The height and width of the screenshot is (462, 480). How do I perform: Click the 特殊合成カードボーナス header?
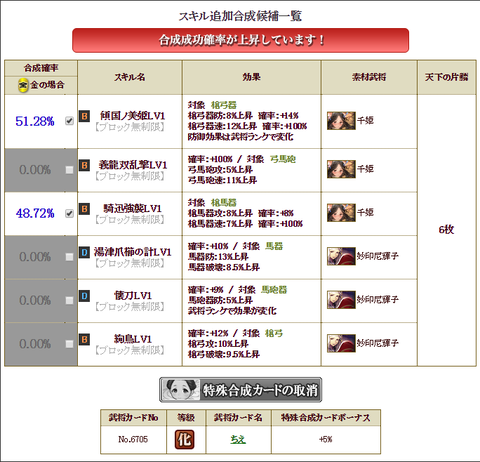(326, 418)
